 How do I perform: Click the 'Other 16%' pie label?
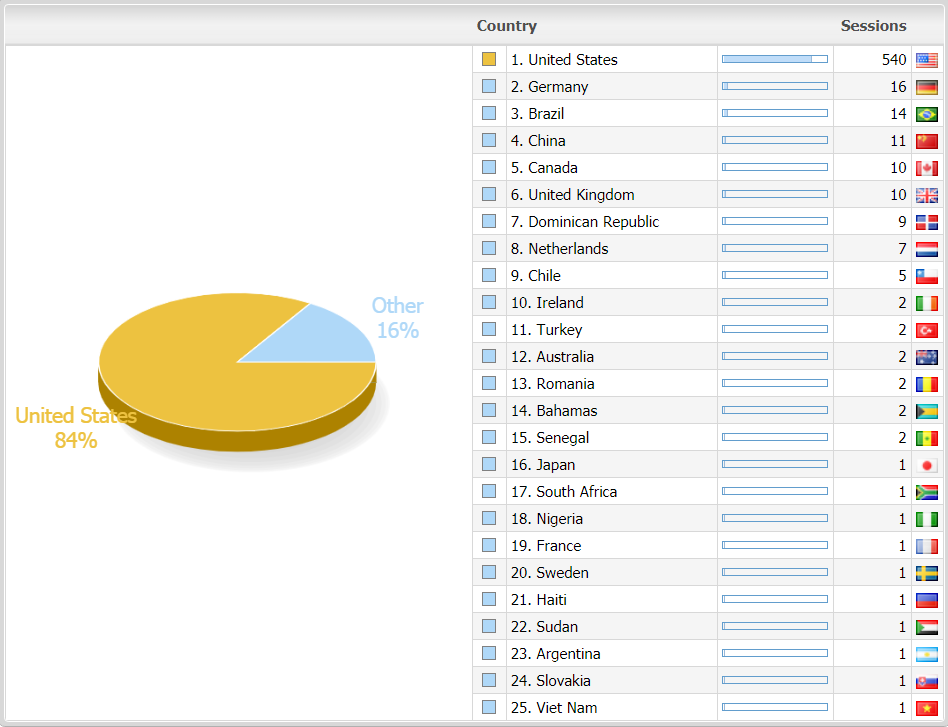[397, 318]
